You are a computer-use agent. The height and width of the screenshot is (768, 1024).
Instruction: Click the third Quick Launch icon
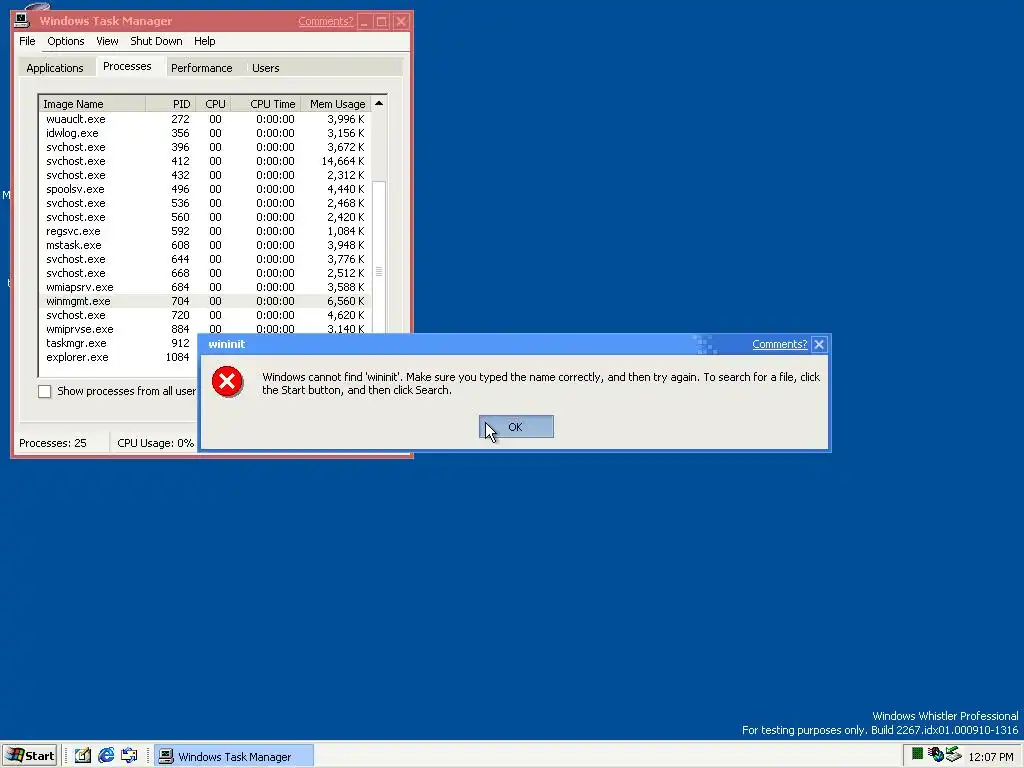pos(129,756)
